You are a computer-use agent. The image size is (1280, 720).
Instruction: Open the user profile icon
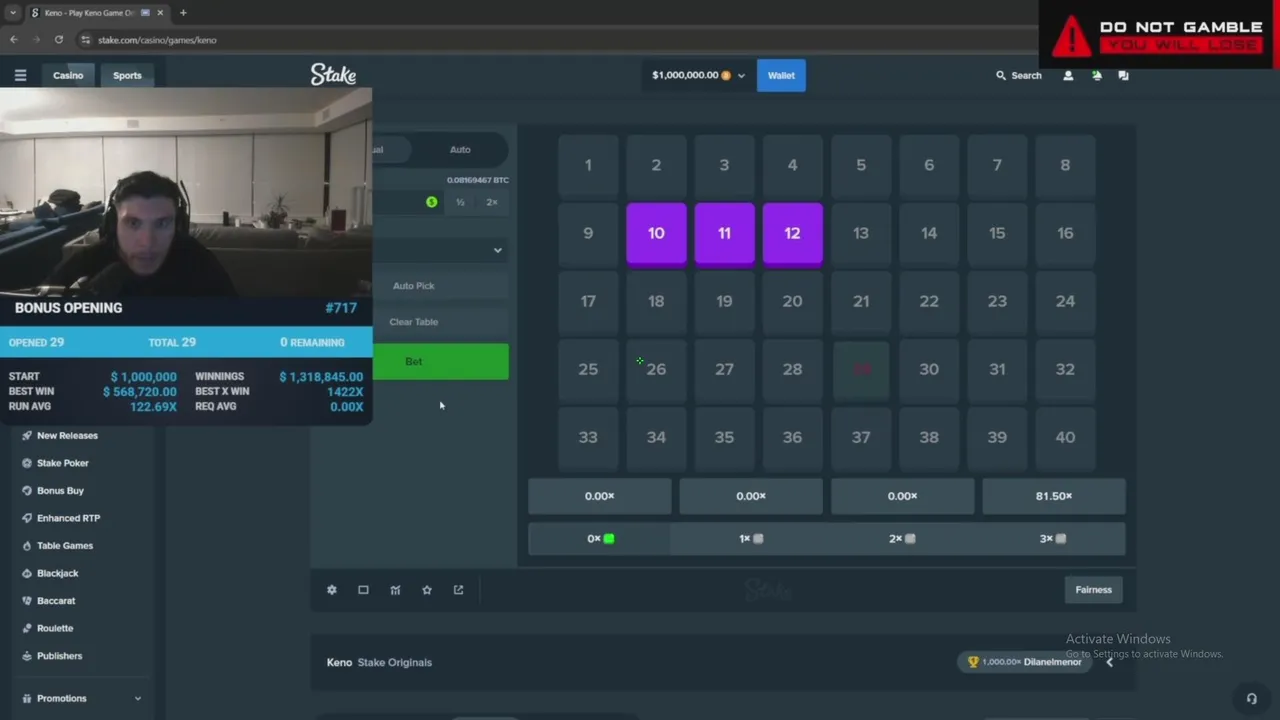(1068, 75)
